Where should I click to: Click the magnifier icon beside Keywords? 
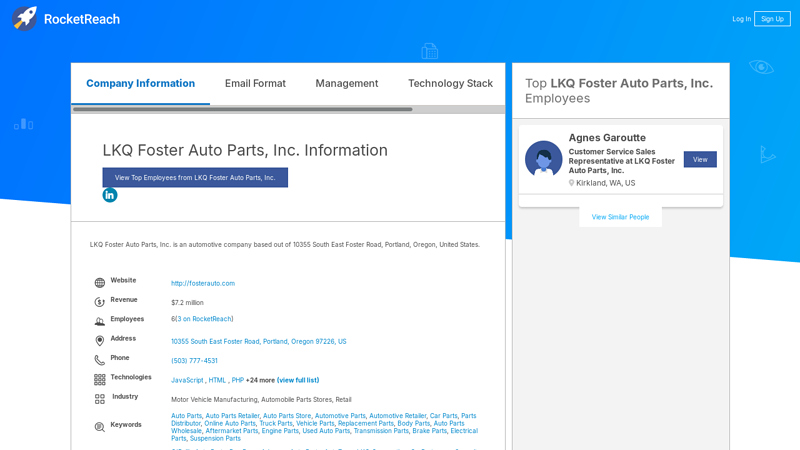click(99, 427)
